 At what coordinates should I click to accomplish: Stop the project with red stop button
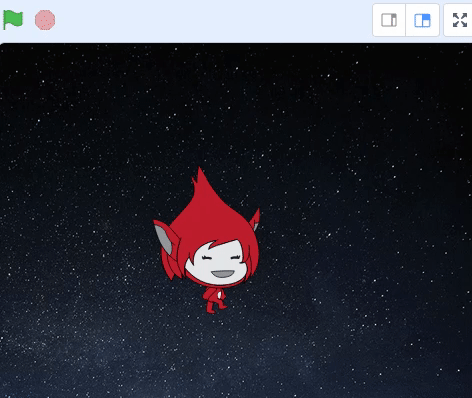coord(45,20)
